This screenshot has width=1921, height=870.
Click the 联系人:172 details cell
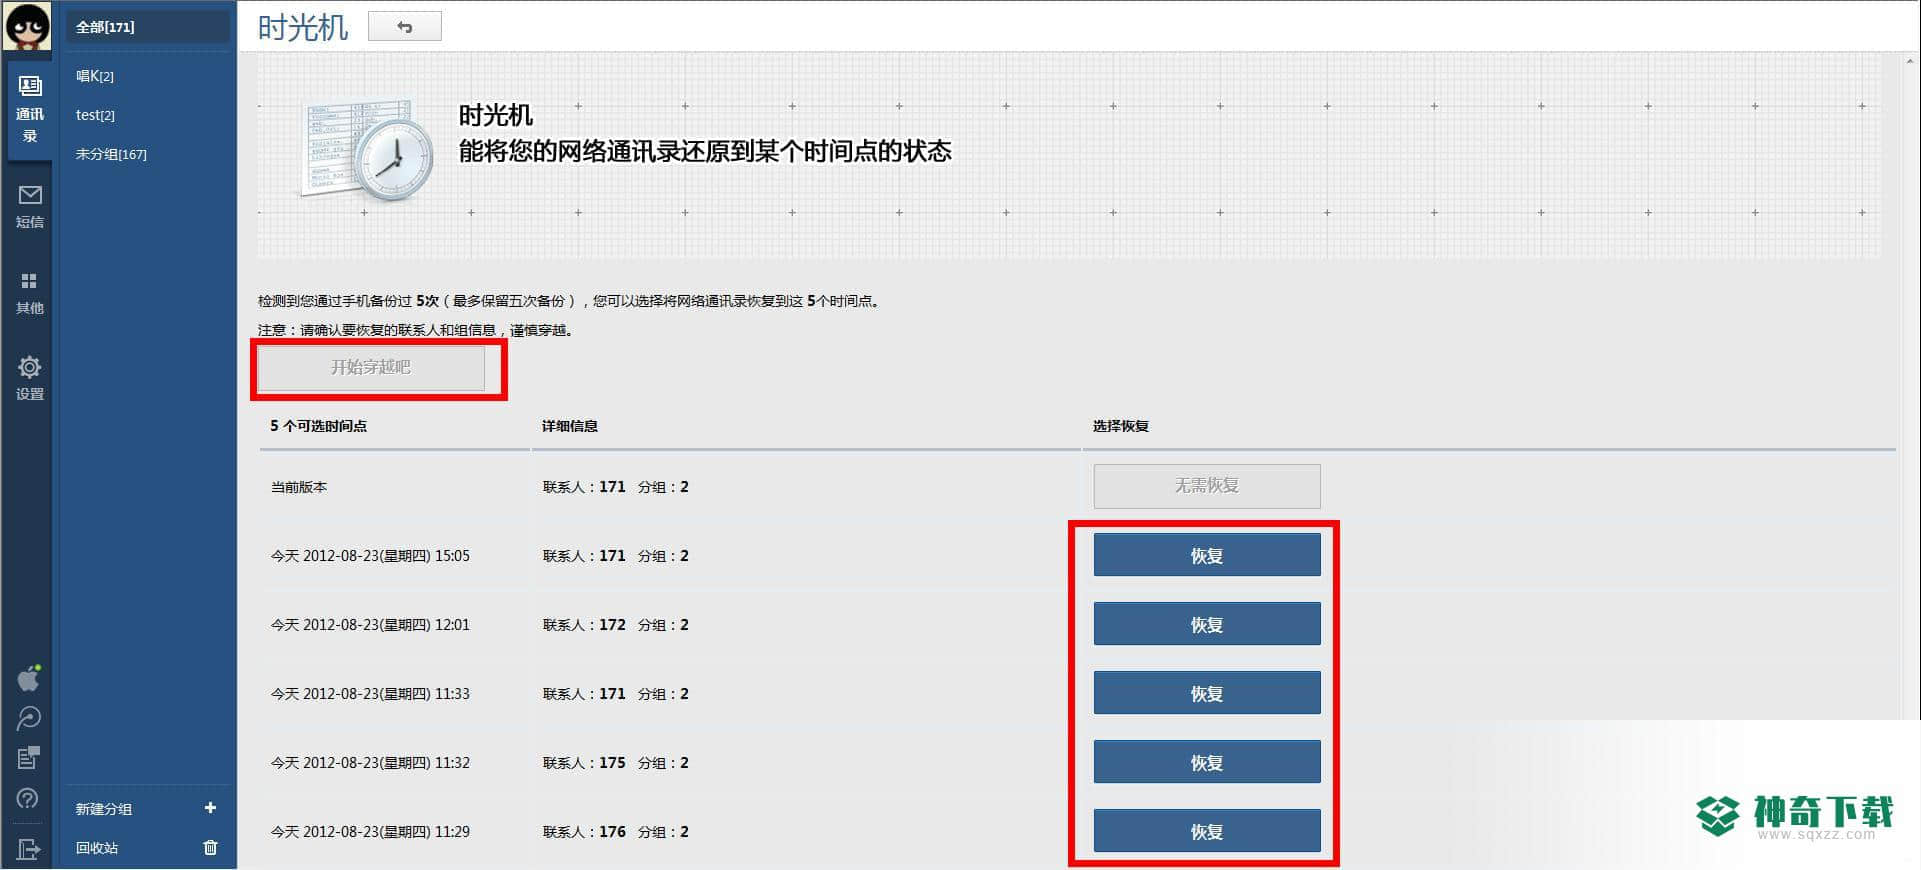615,625
